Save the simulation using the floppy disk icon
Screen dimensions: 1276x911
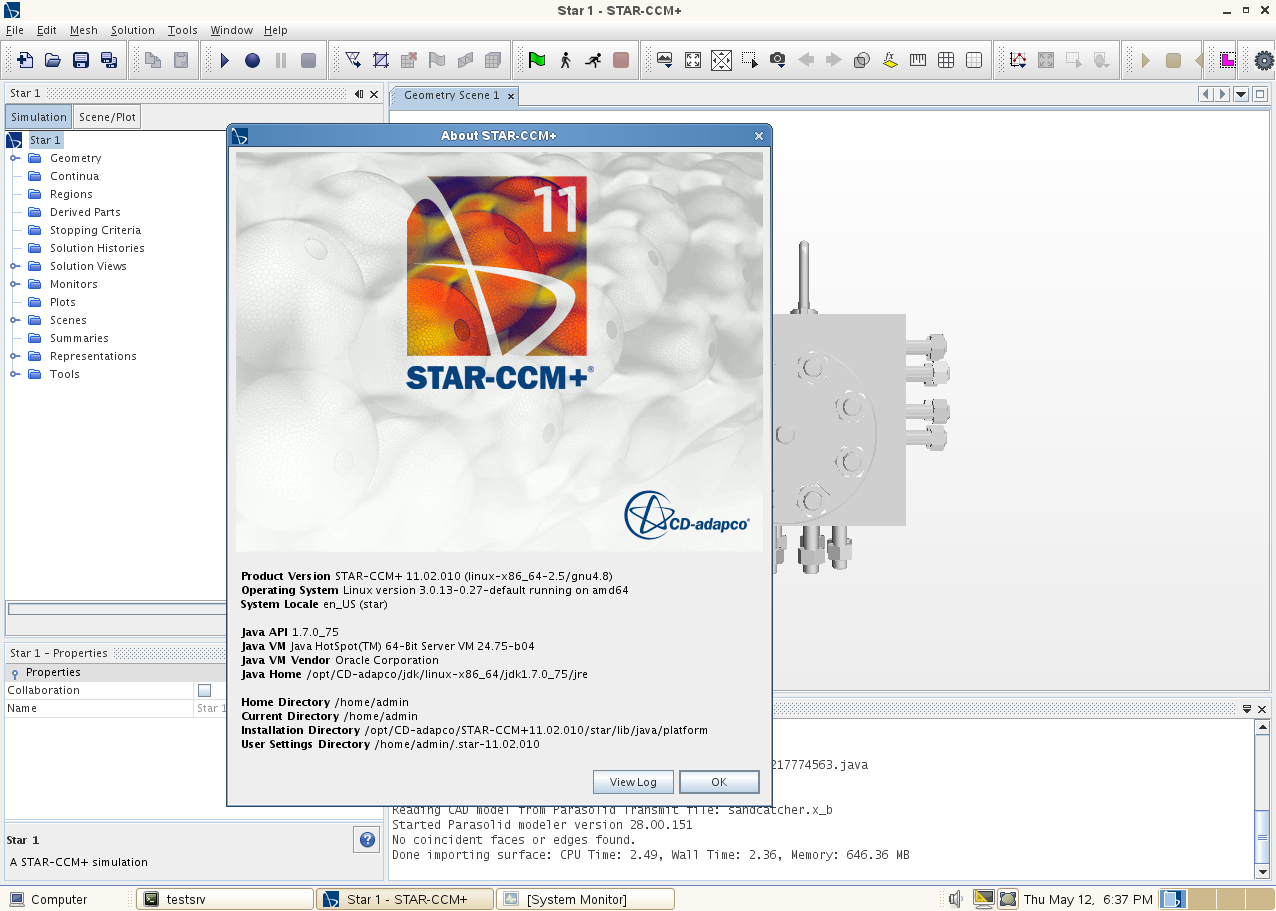coord(81,60)
